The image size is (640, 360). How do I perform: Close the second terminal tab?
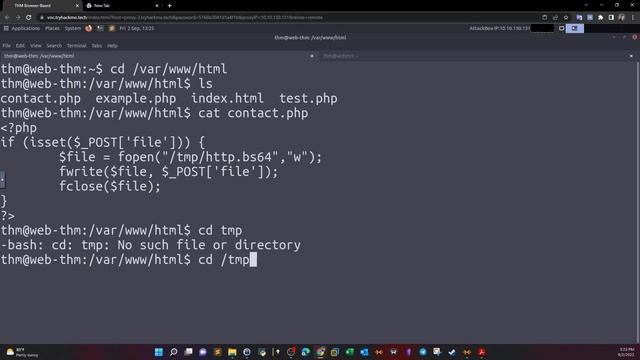point(631,56)
